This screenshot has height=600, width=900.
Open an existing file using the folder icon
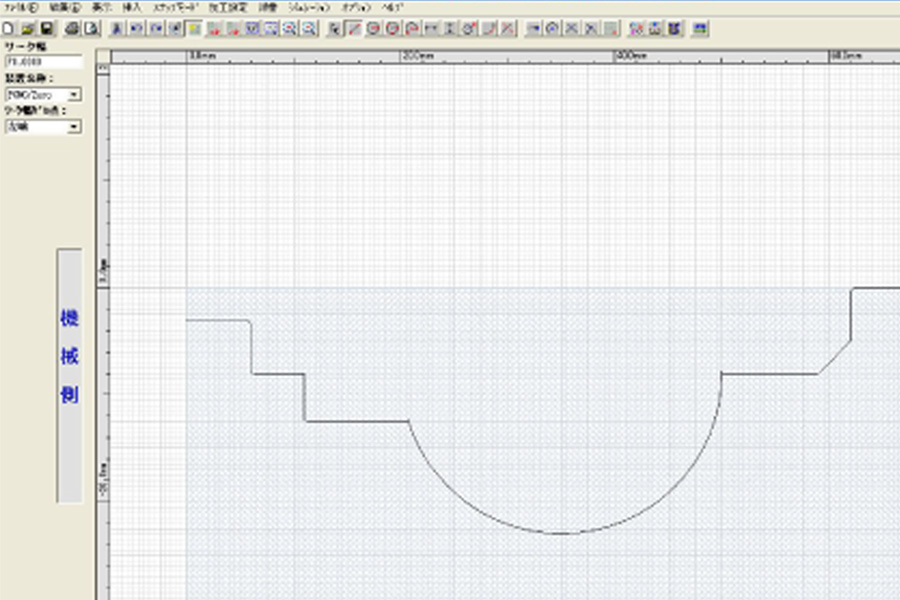[27, 29]
